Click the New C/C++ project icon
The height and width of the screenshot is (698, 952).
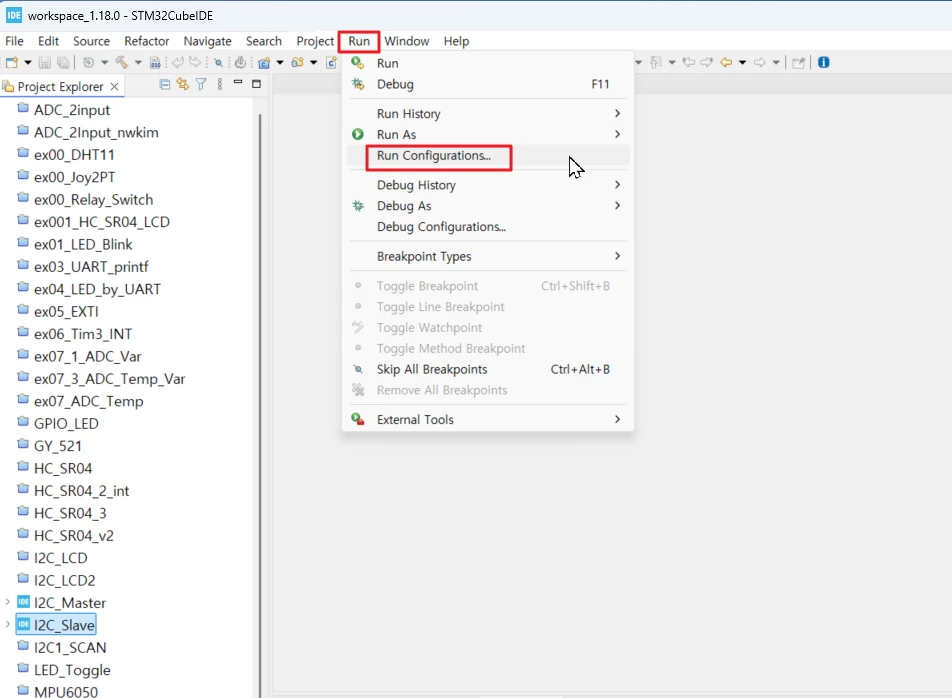coord(264,63)
